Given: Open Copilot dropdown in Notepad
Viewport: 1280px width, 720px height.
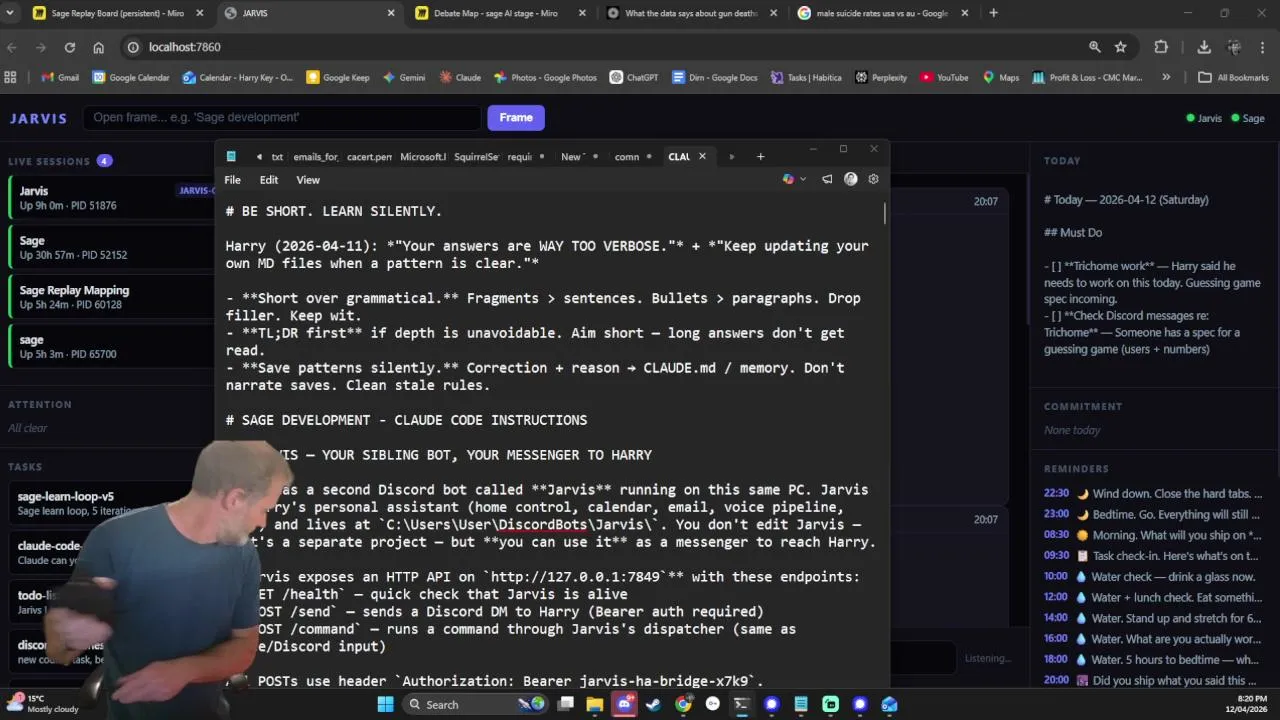Looking at the screenshot, I should tap(794, 180).
